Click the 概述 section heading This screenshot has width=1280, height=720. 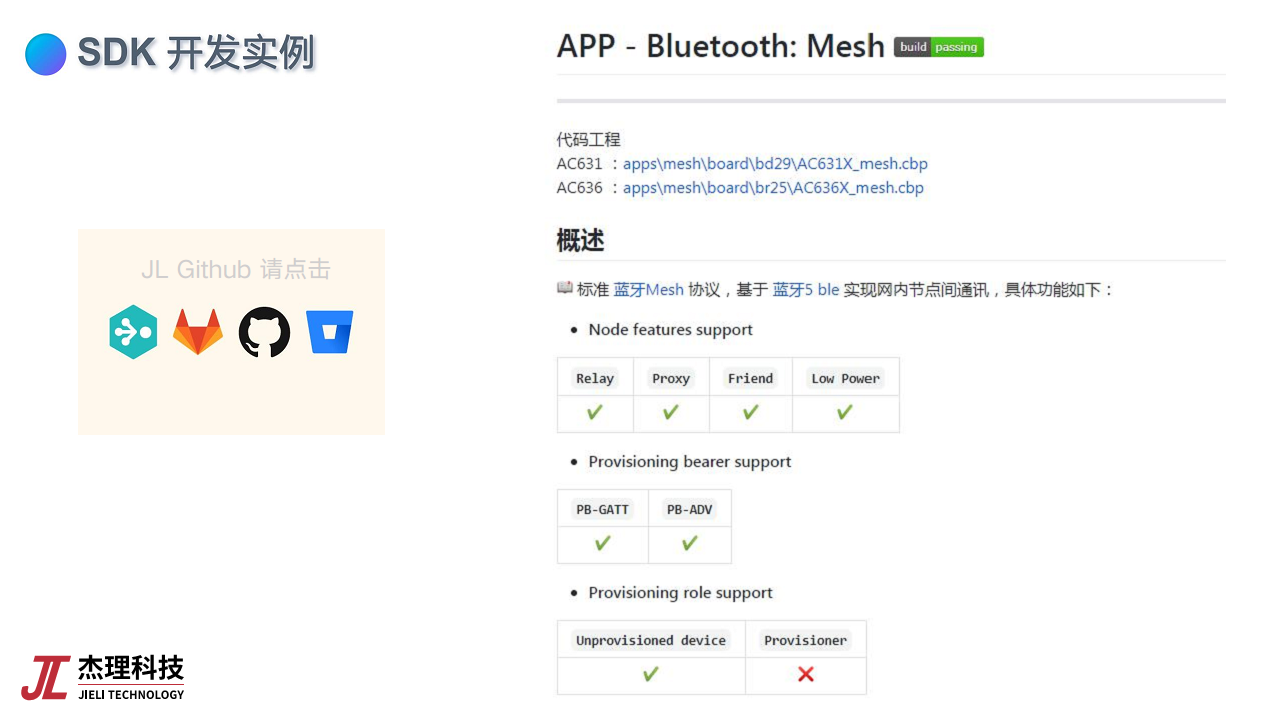pyautogui.click(x=581, y=241)
